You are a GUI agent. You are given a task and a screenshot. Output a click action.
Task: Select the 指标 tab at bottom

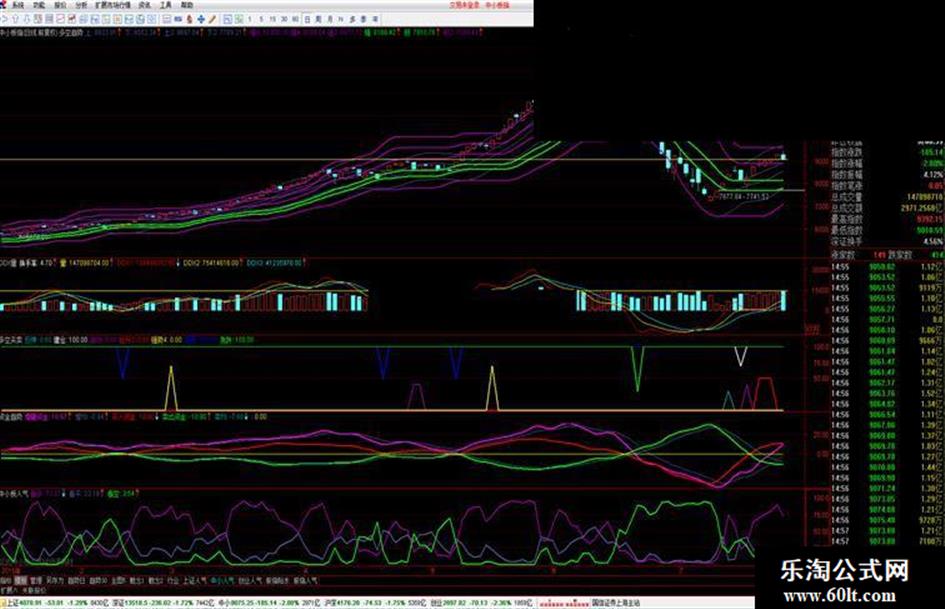[x=5, y=581]
